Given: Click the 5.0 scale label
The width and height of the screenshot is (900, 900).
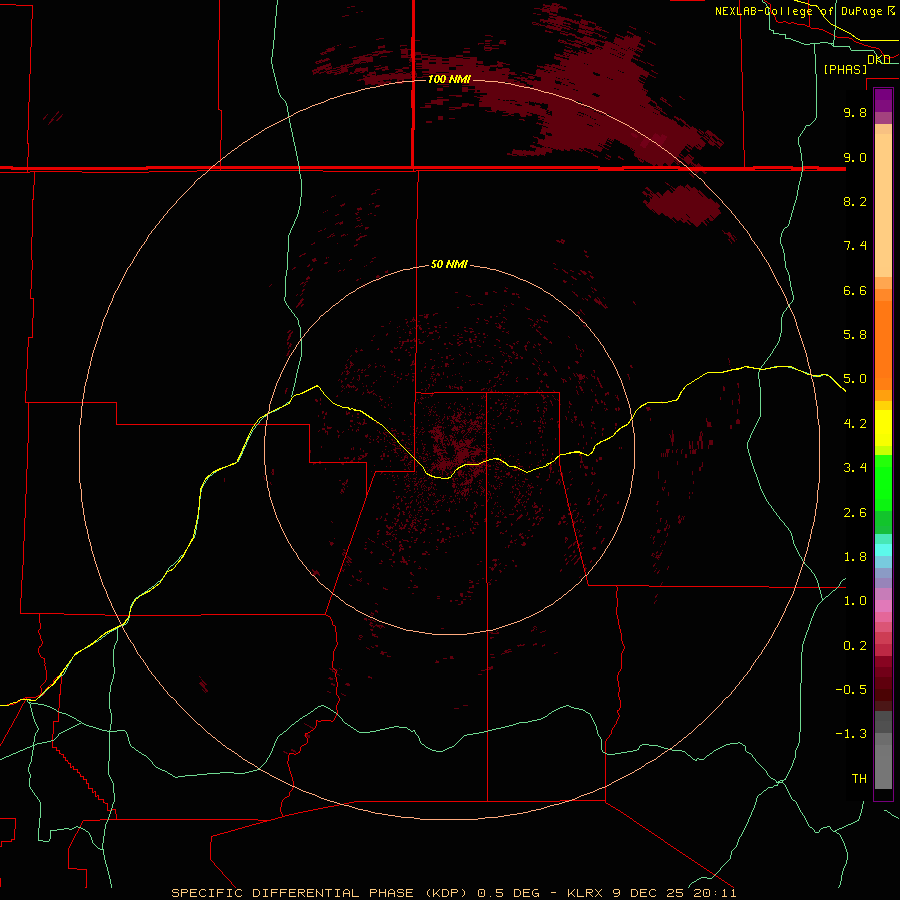Looking at the screenshot, I should 855,379.
